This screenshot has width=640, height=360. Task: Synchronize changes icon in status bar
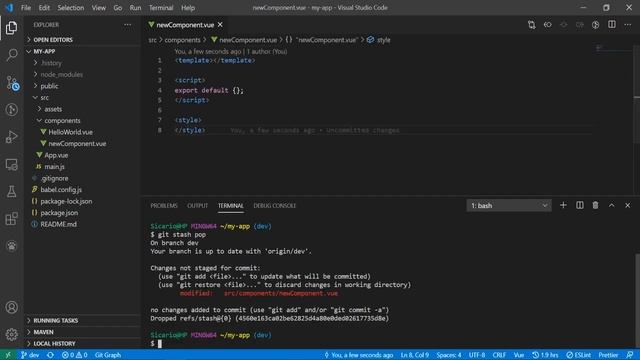pos(50,355)
